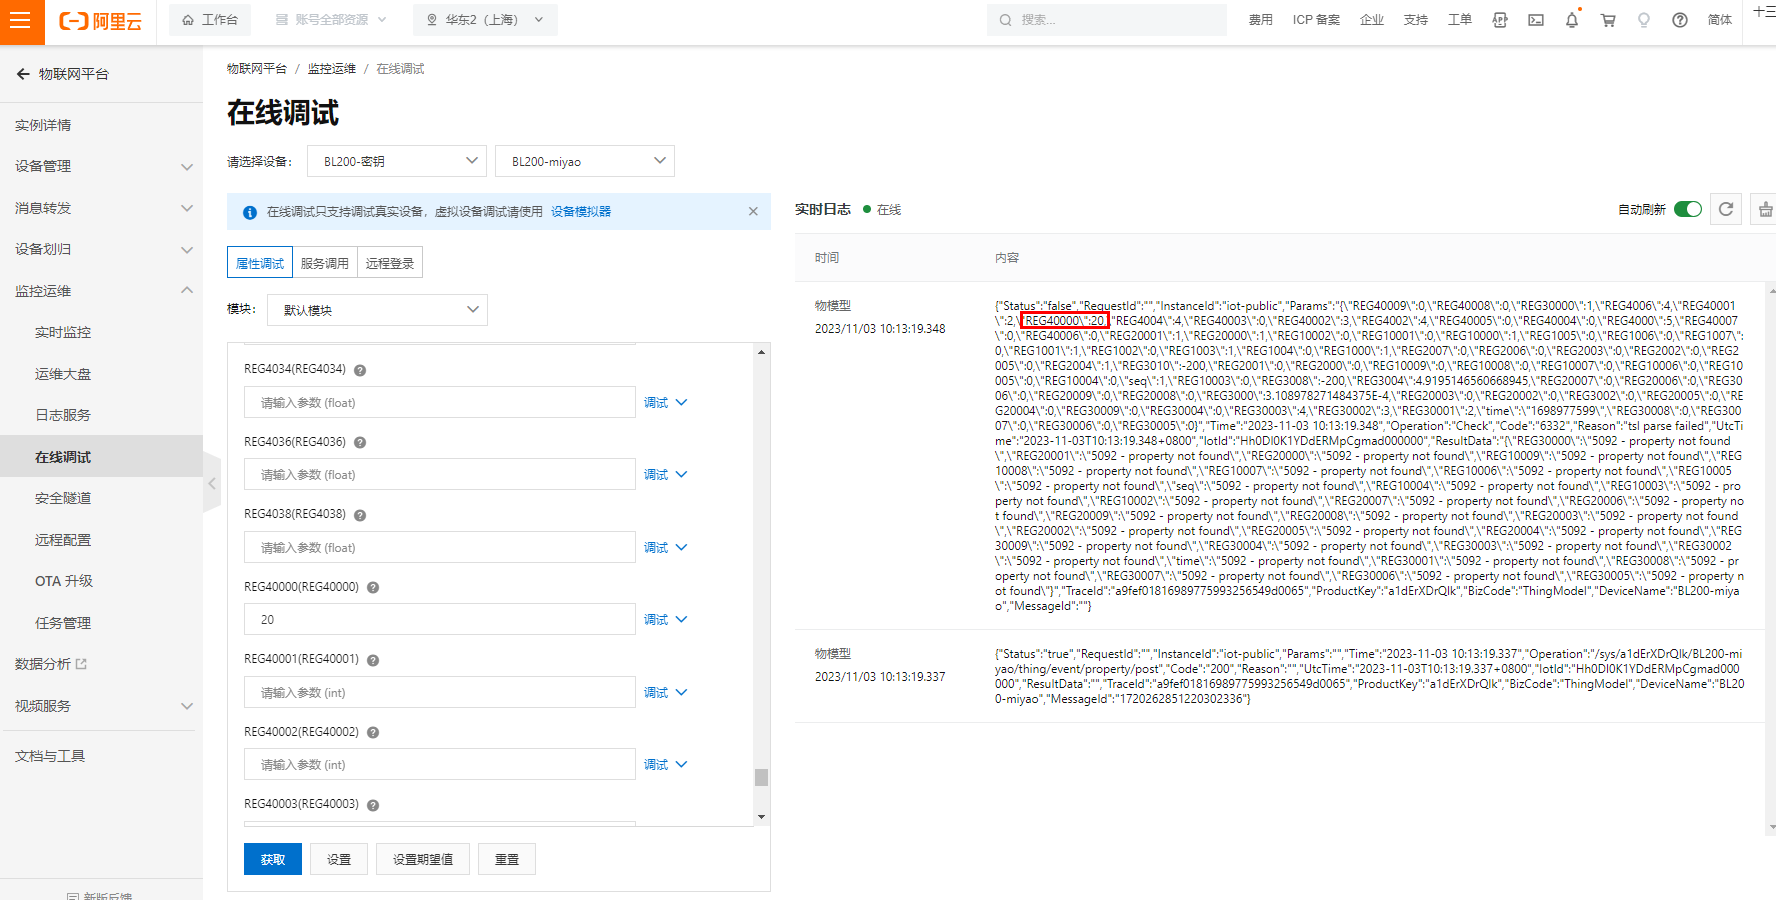Open Cloud Shell terminal icon
This screenshot has width=1776, height=900.
click(x=1536, y=20)
